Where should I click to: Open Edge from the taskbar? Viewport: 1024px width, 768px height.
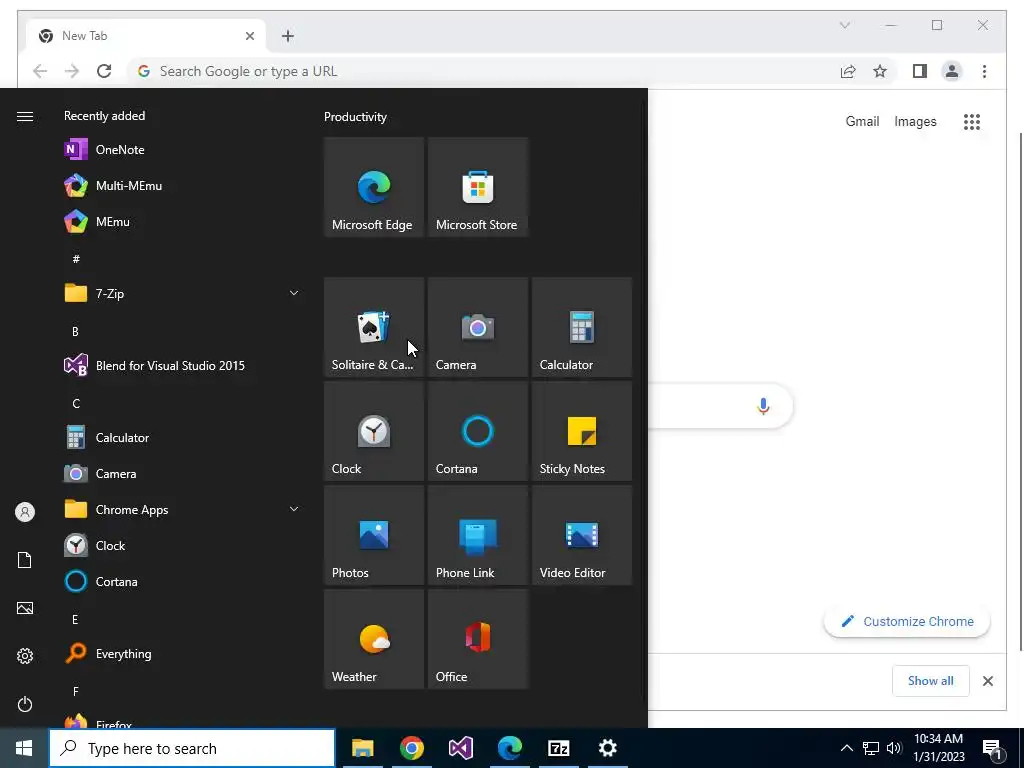tap(509, 748)
